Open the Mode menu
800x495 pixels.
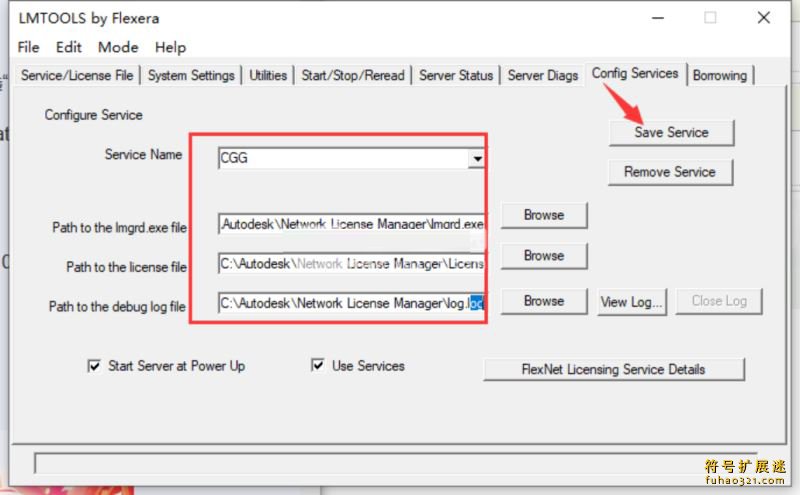coord(118,47)
